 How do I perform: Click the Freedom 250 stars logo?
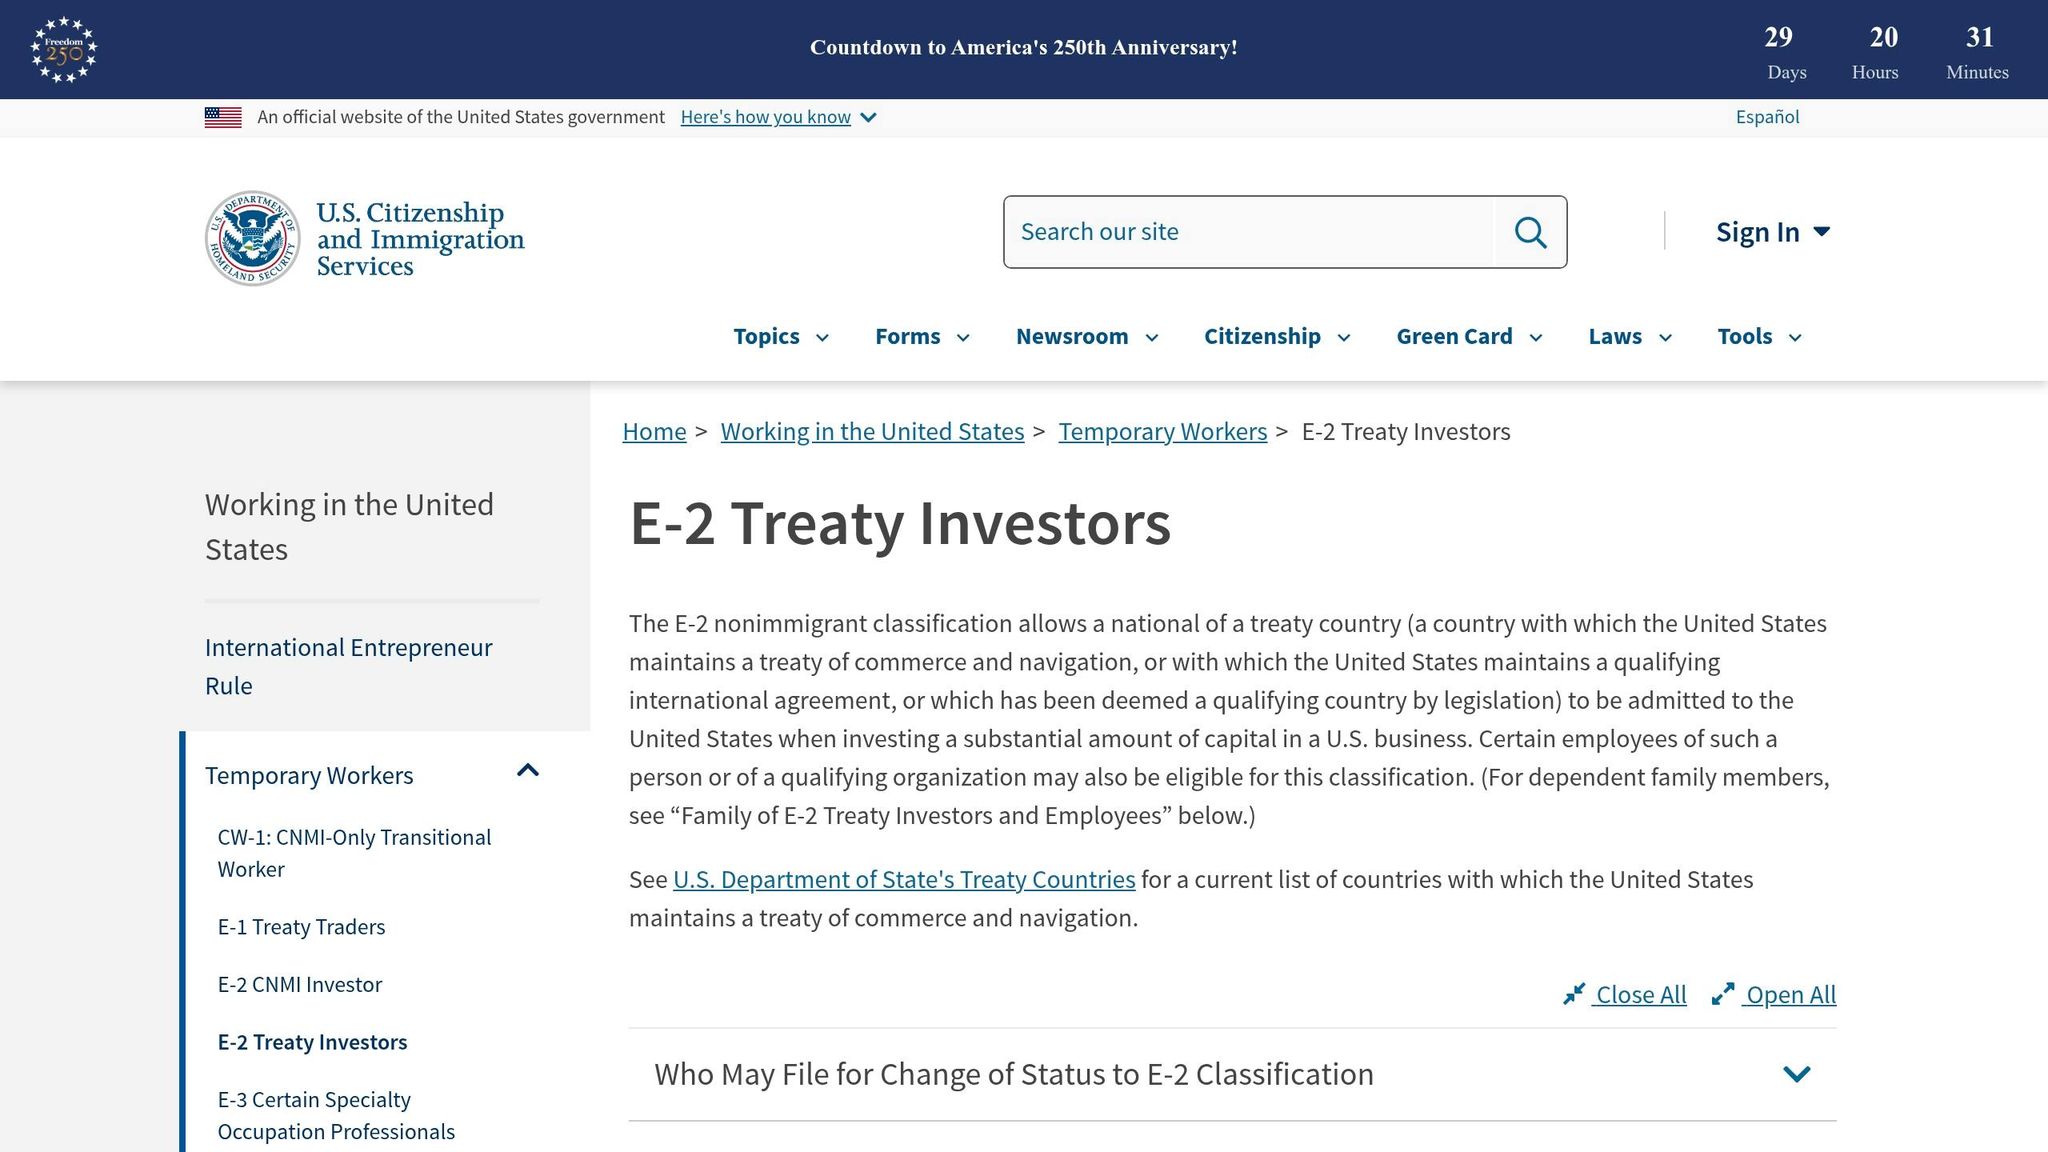click(x=64, y=49)
